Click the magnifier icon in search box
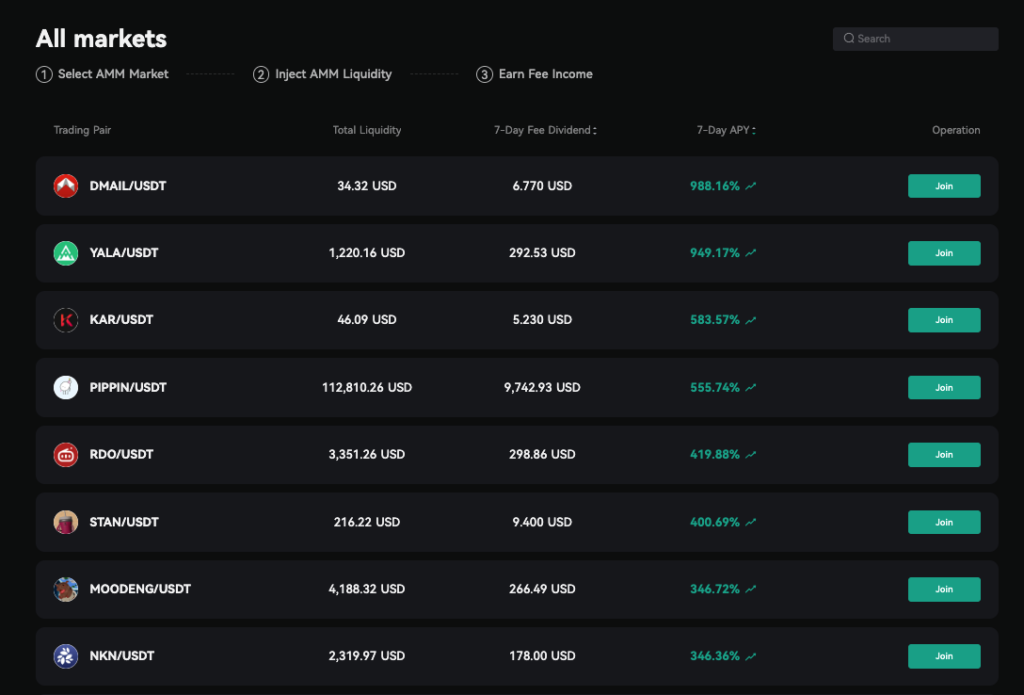Viewport: 1024px width, 695px height. click(x=849, y=39)
